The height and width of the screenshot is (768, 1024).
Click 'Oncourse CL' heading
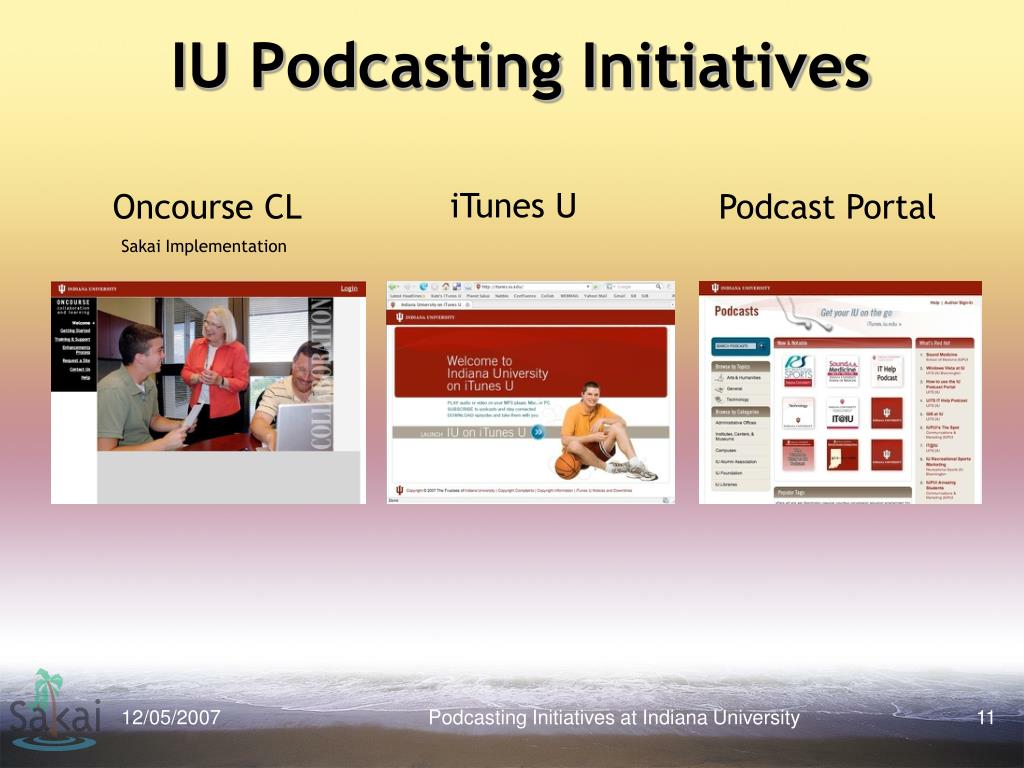pyautogui.click(x=207, y=207)
